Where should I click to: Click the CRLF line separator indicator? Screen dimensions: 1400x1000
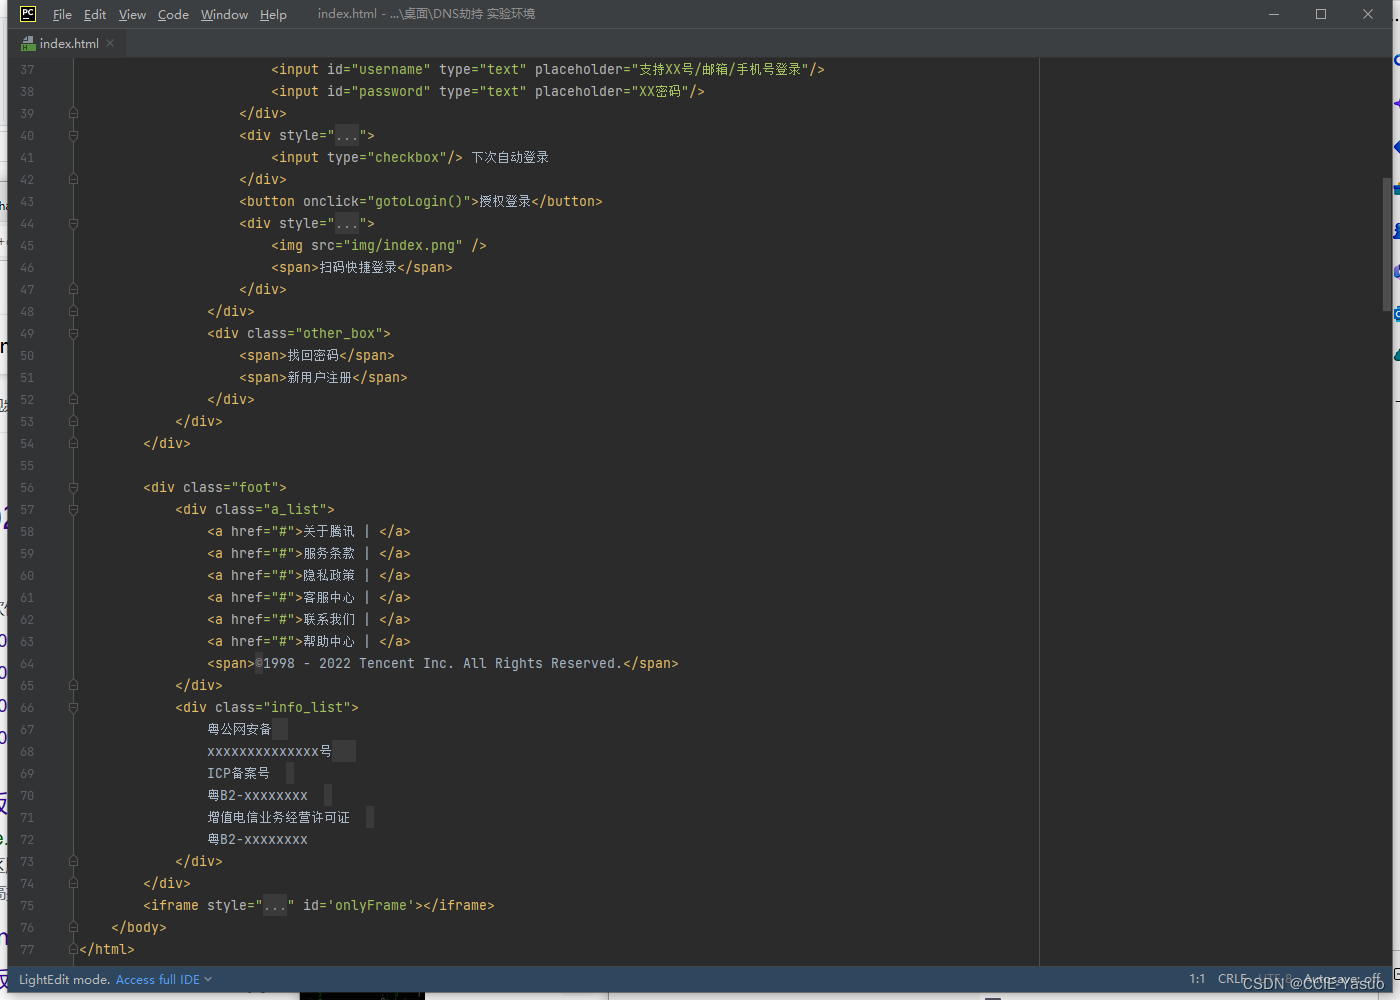tap(1232, 979)
